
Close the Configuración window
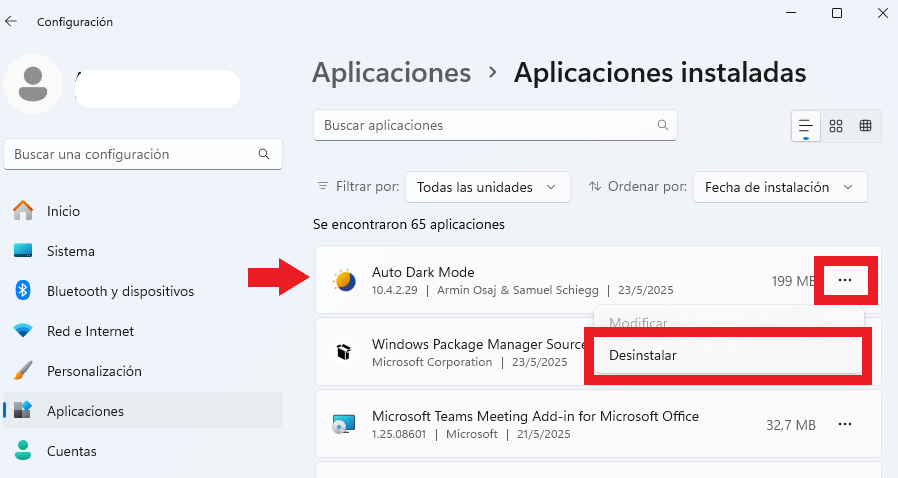click(883, 13)
